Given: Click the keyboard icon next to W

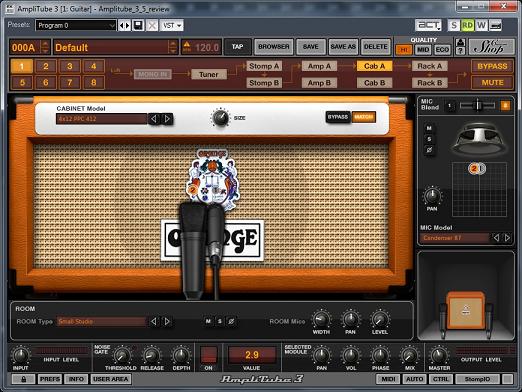Looking at the screenshot, I should pyautogui.click(x=495, y=25).
